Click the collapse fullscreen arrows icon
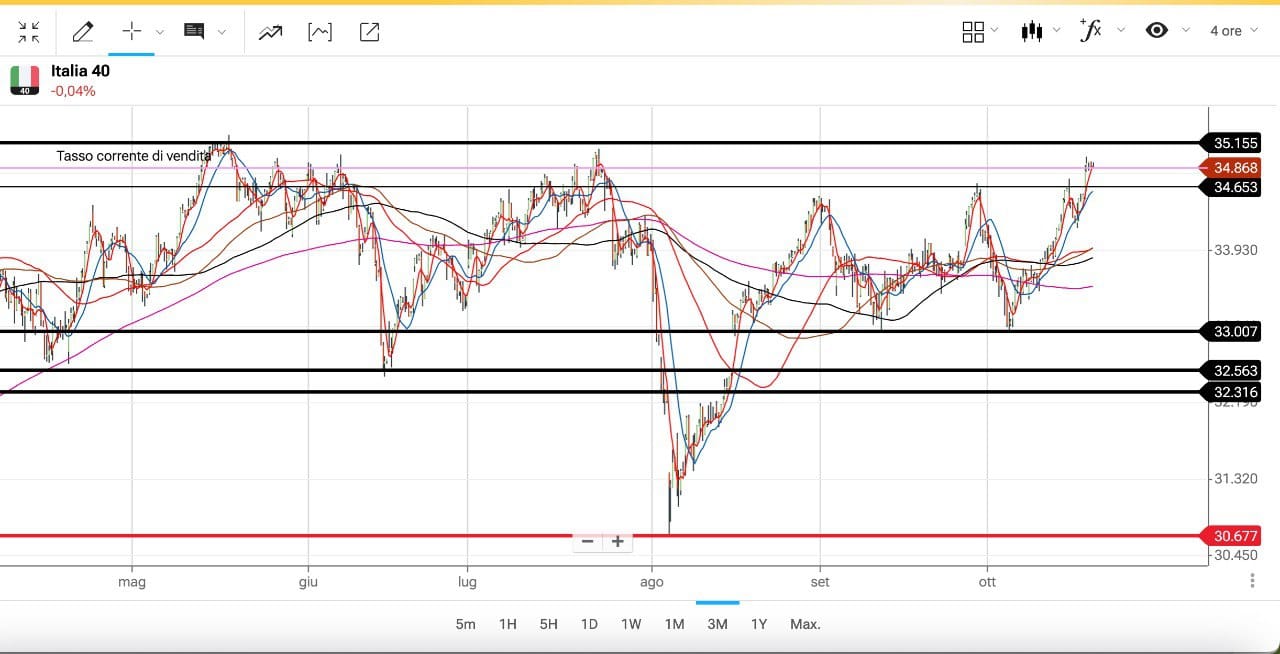Viewport: 1280px width, 654px height. click(29, 32)
